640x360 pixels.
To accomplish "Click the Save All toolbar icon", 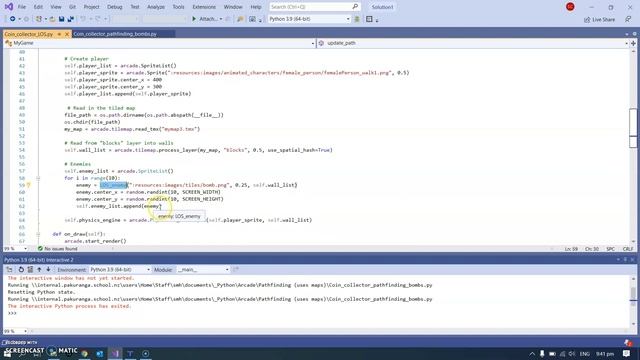I will [71, 19].
